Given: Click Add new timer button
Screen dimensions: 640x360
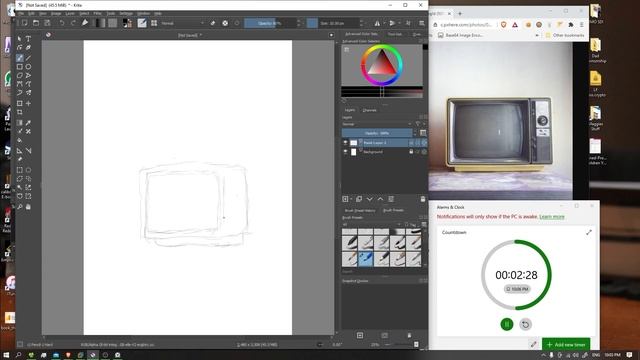Looking at the screenshot, I should pyautogui.click(x=566, y=344).
